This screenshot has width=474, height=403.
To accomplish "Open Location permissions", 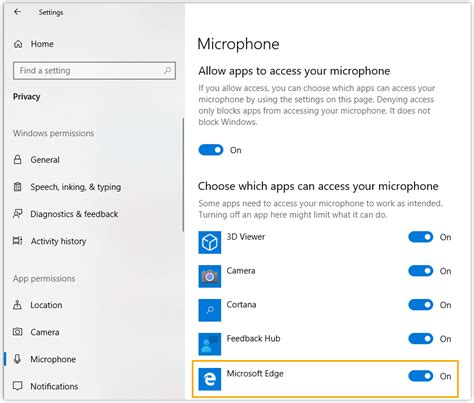I will tap(46, 305).
